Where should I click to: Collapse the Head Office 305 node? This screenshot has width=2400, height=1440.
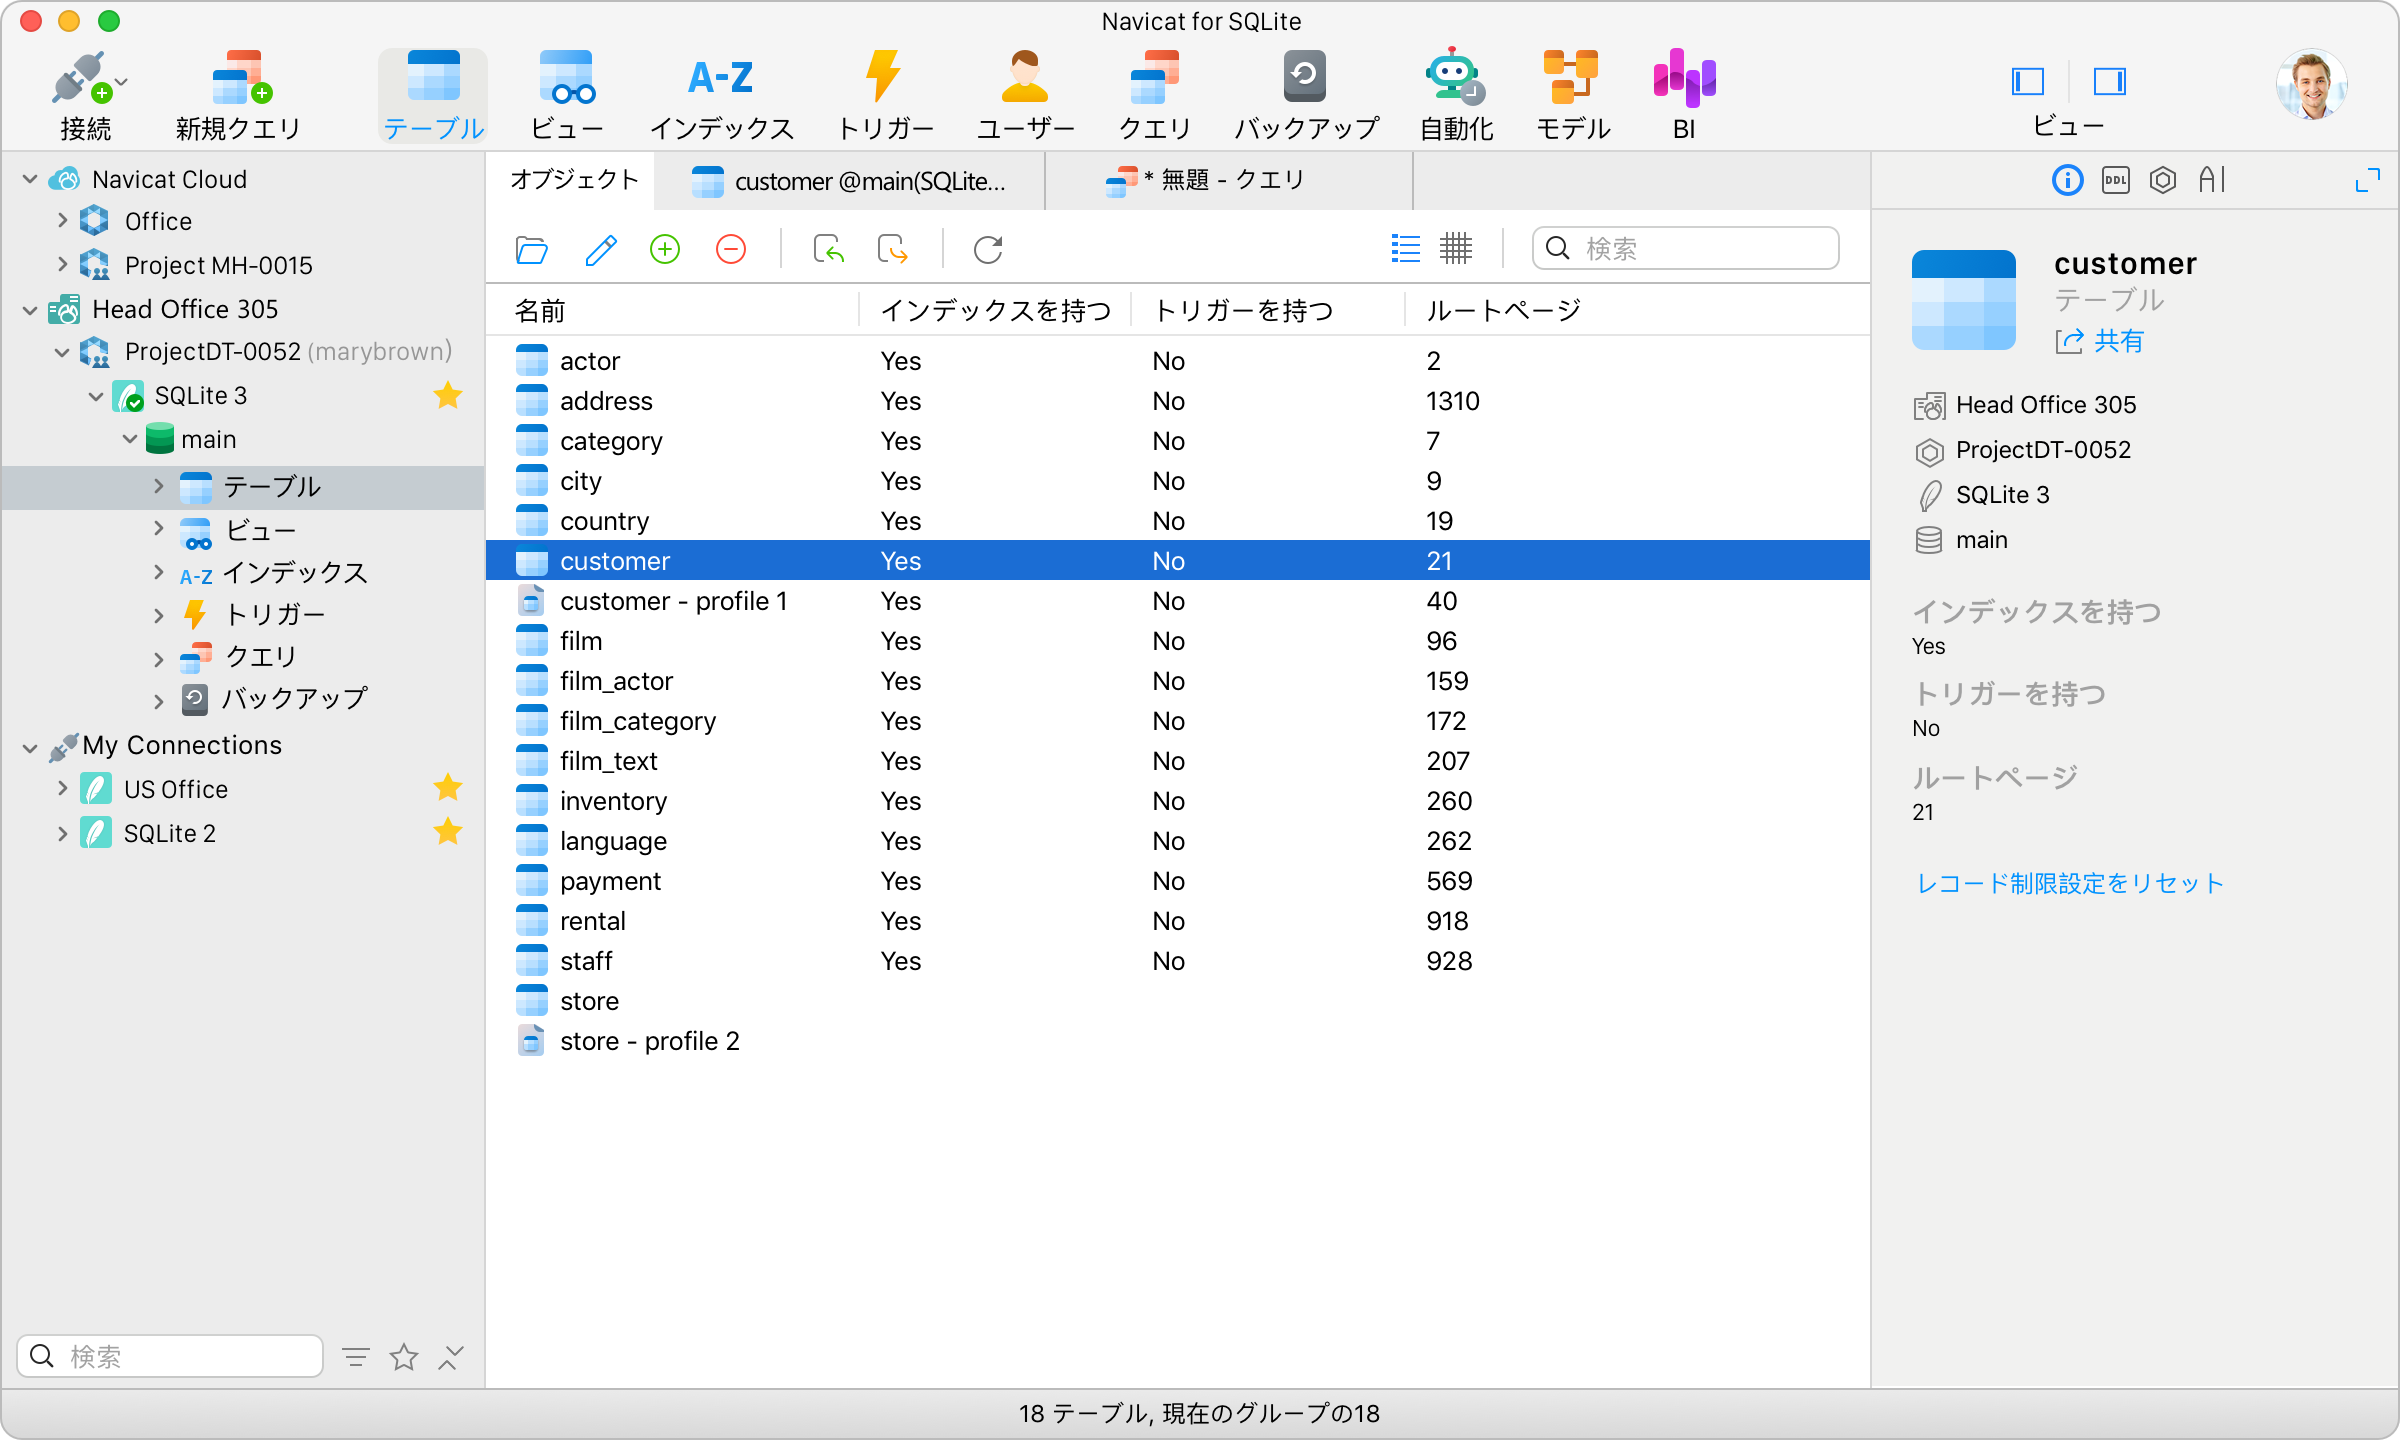click(30, 310)
